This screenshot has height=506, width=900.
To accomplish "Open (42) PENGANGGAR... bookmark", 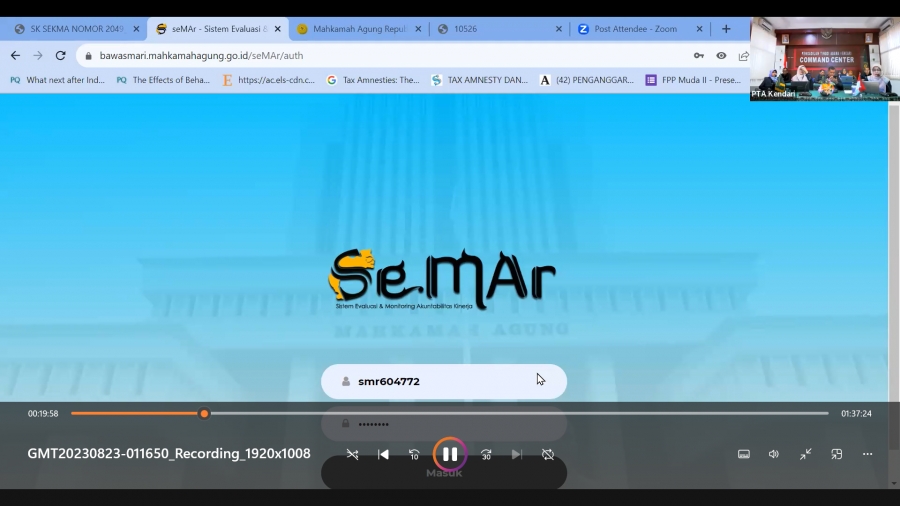I will 587,80.
